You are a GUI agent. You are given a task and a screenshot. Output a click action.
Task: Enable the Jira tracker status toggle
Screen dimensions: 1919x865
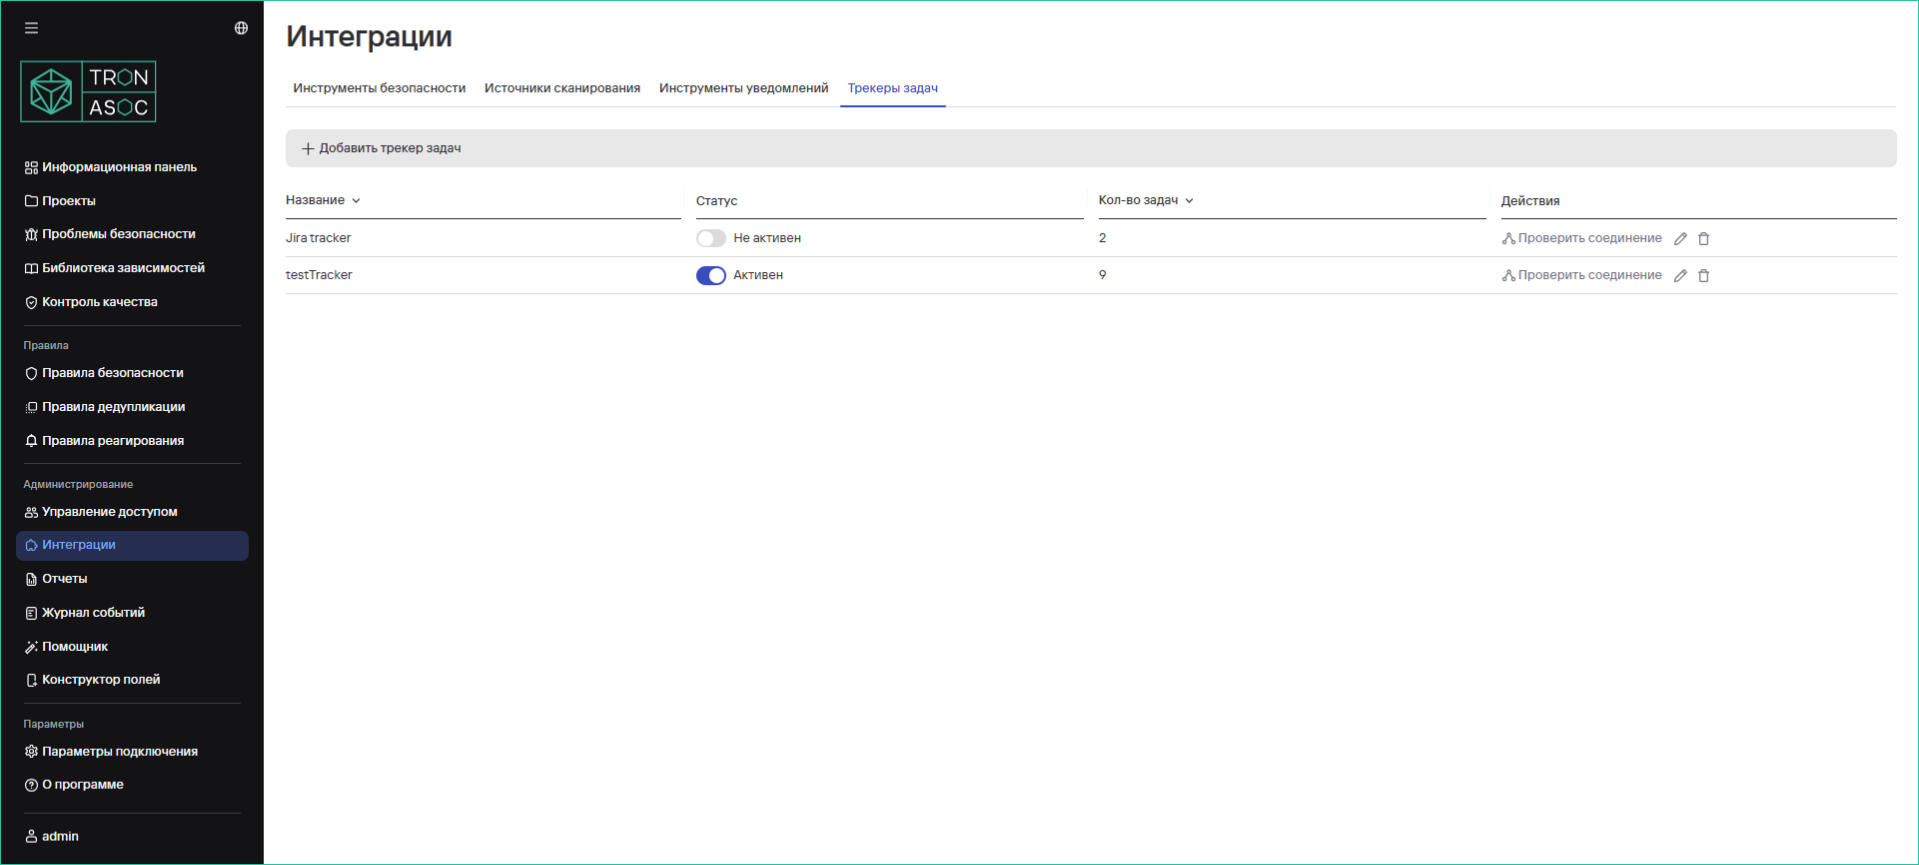(x=710, y=238)
